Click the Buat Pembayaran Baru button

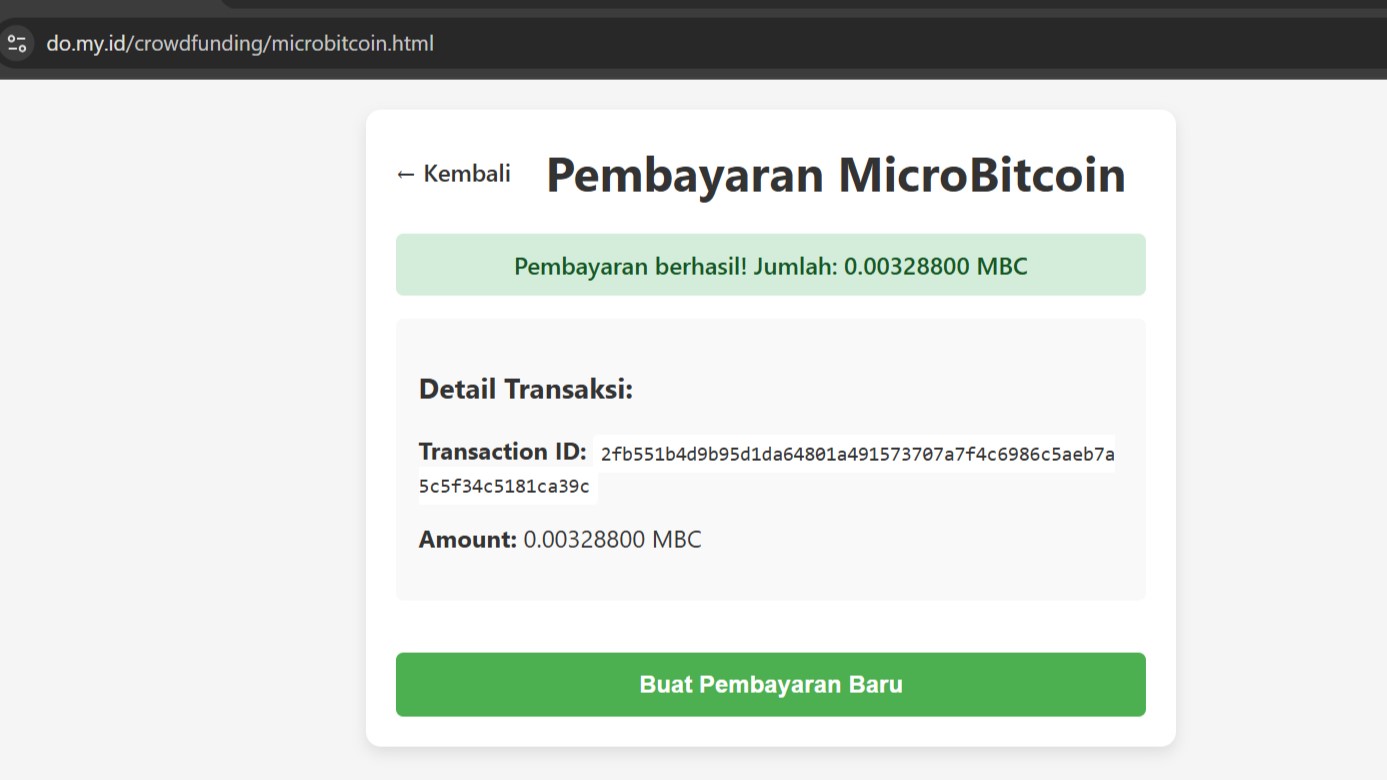pos(770,684)
